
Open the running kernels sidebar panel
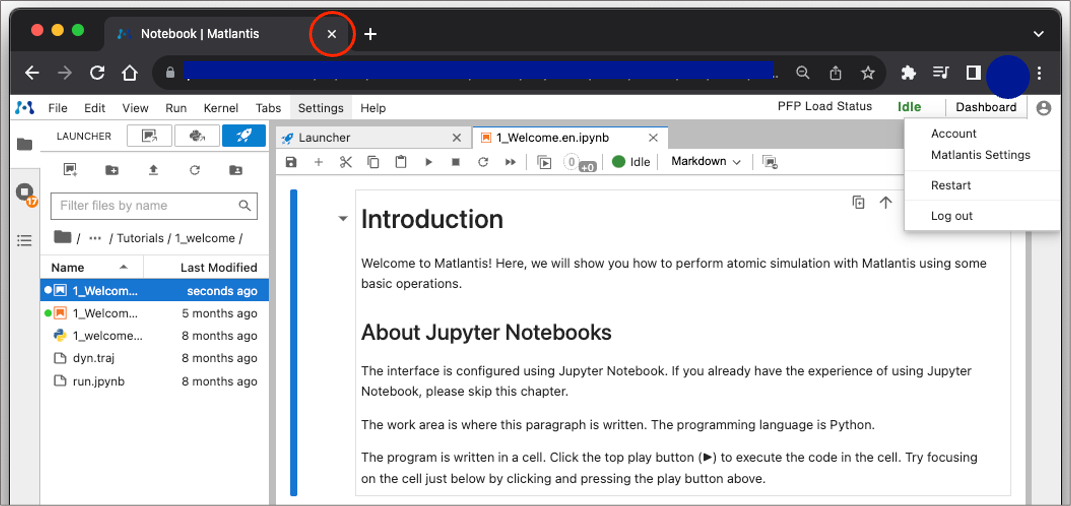pos(25,194)
